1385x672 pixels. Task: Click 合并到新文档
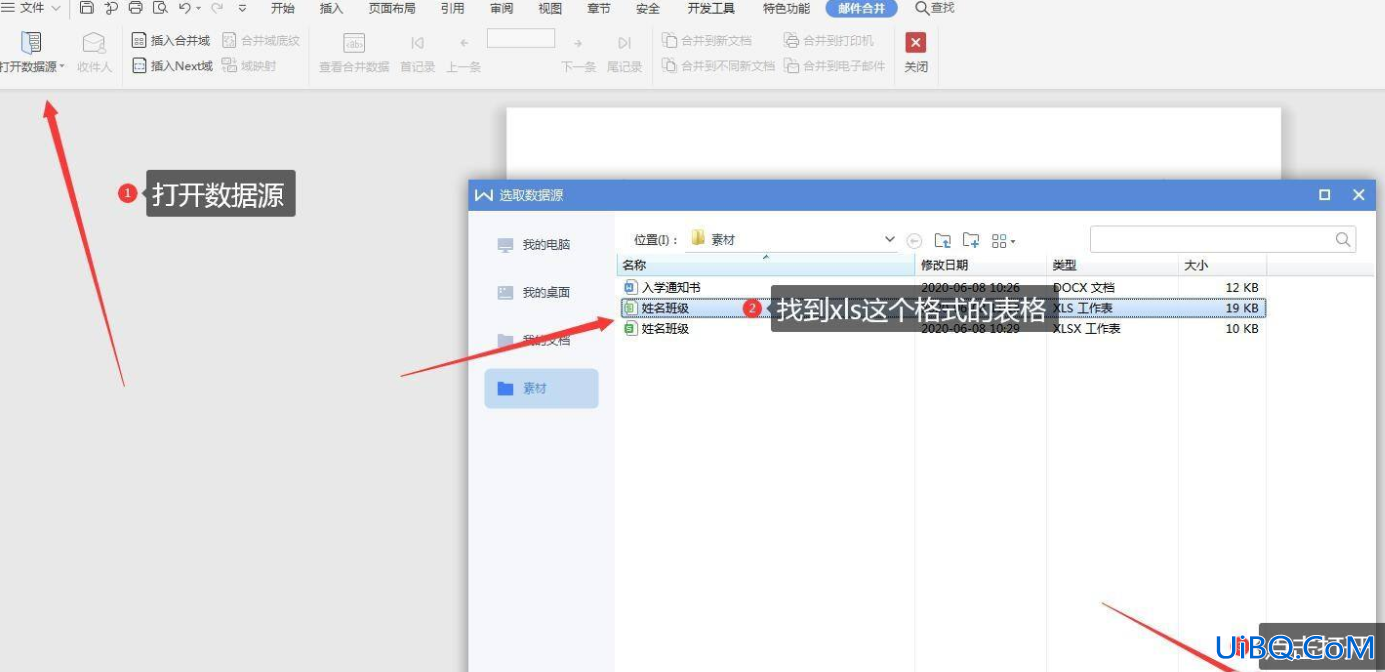(706, 41)
